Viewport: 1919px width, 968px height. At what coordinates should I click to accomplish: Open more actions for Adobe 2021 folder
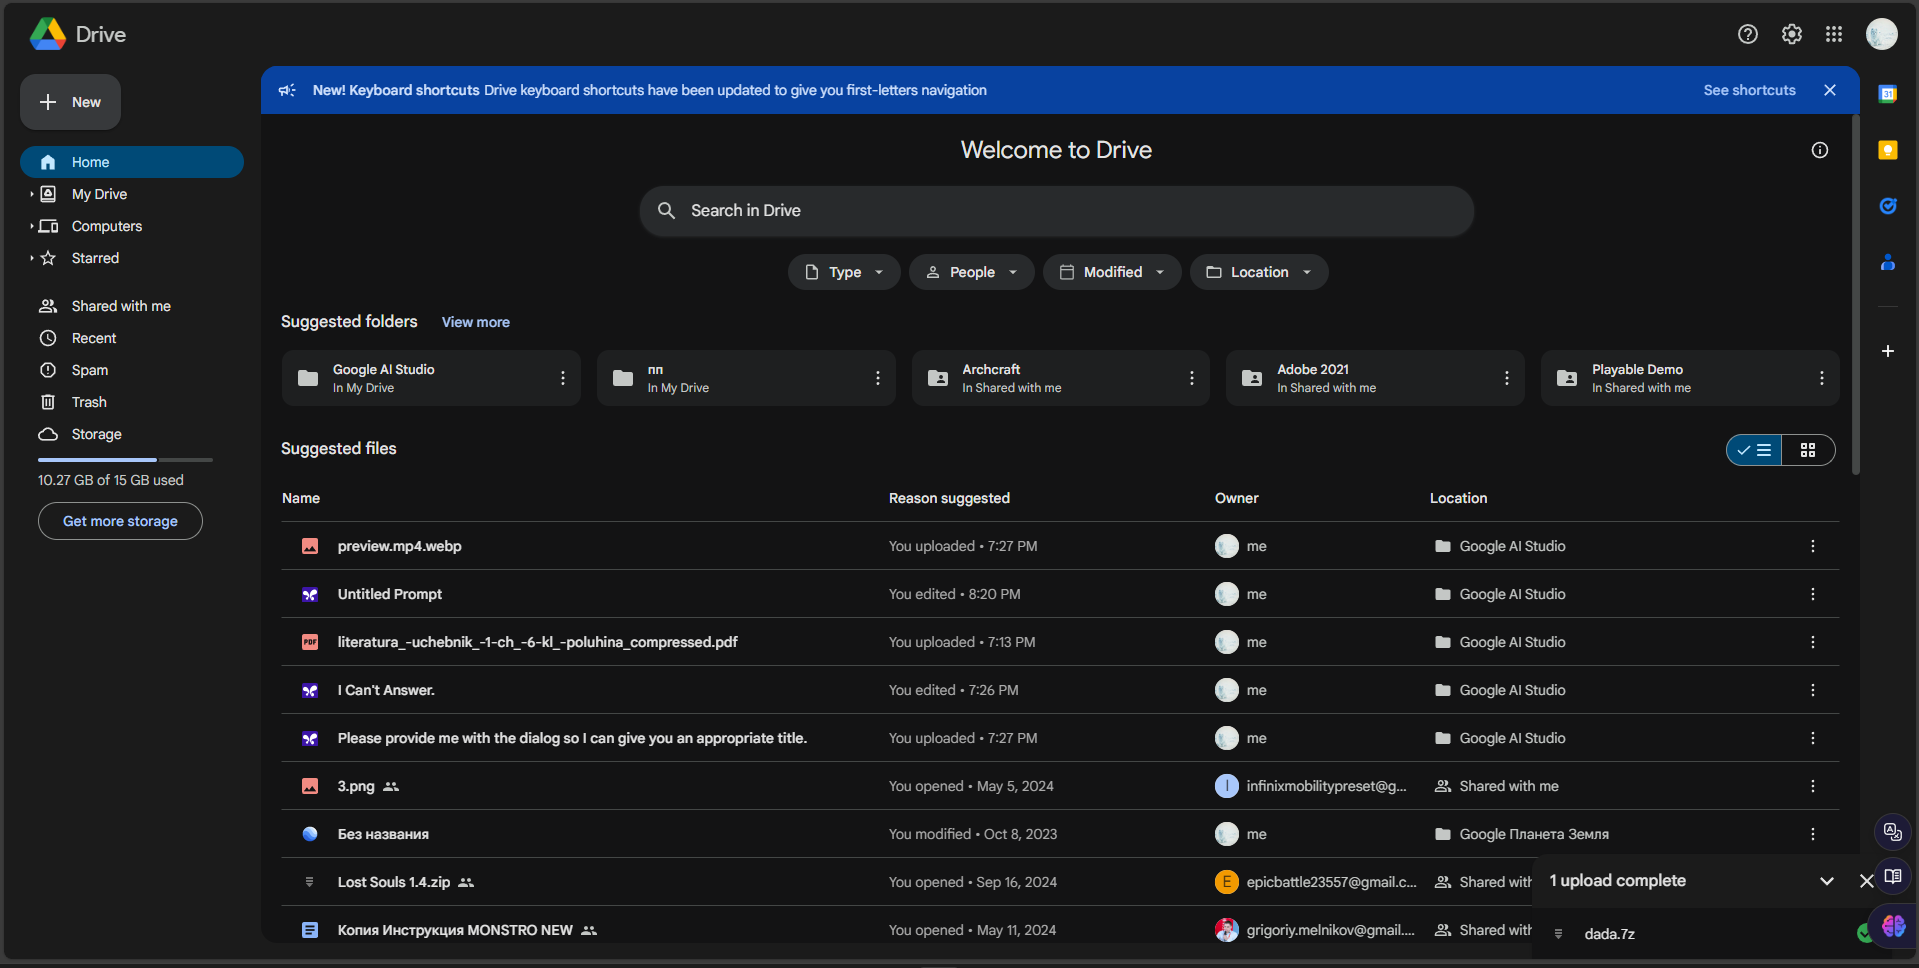1506,378
